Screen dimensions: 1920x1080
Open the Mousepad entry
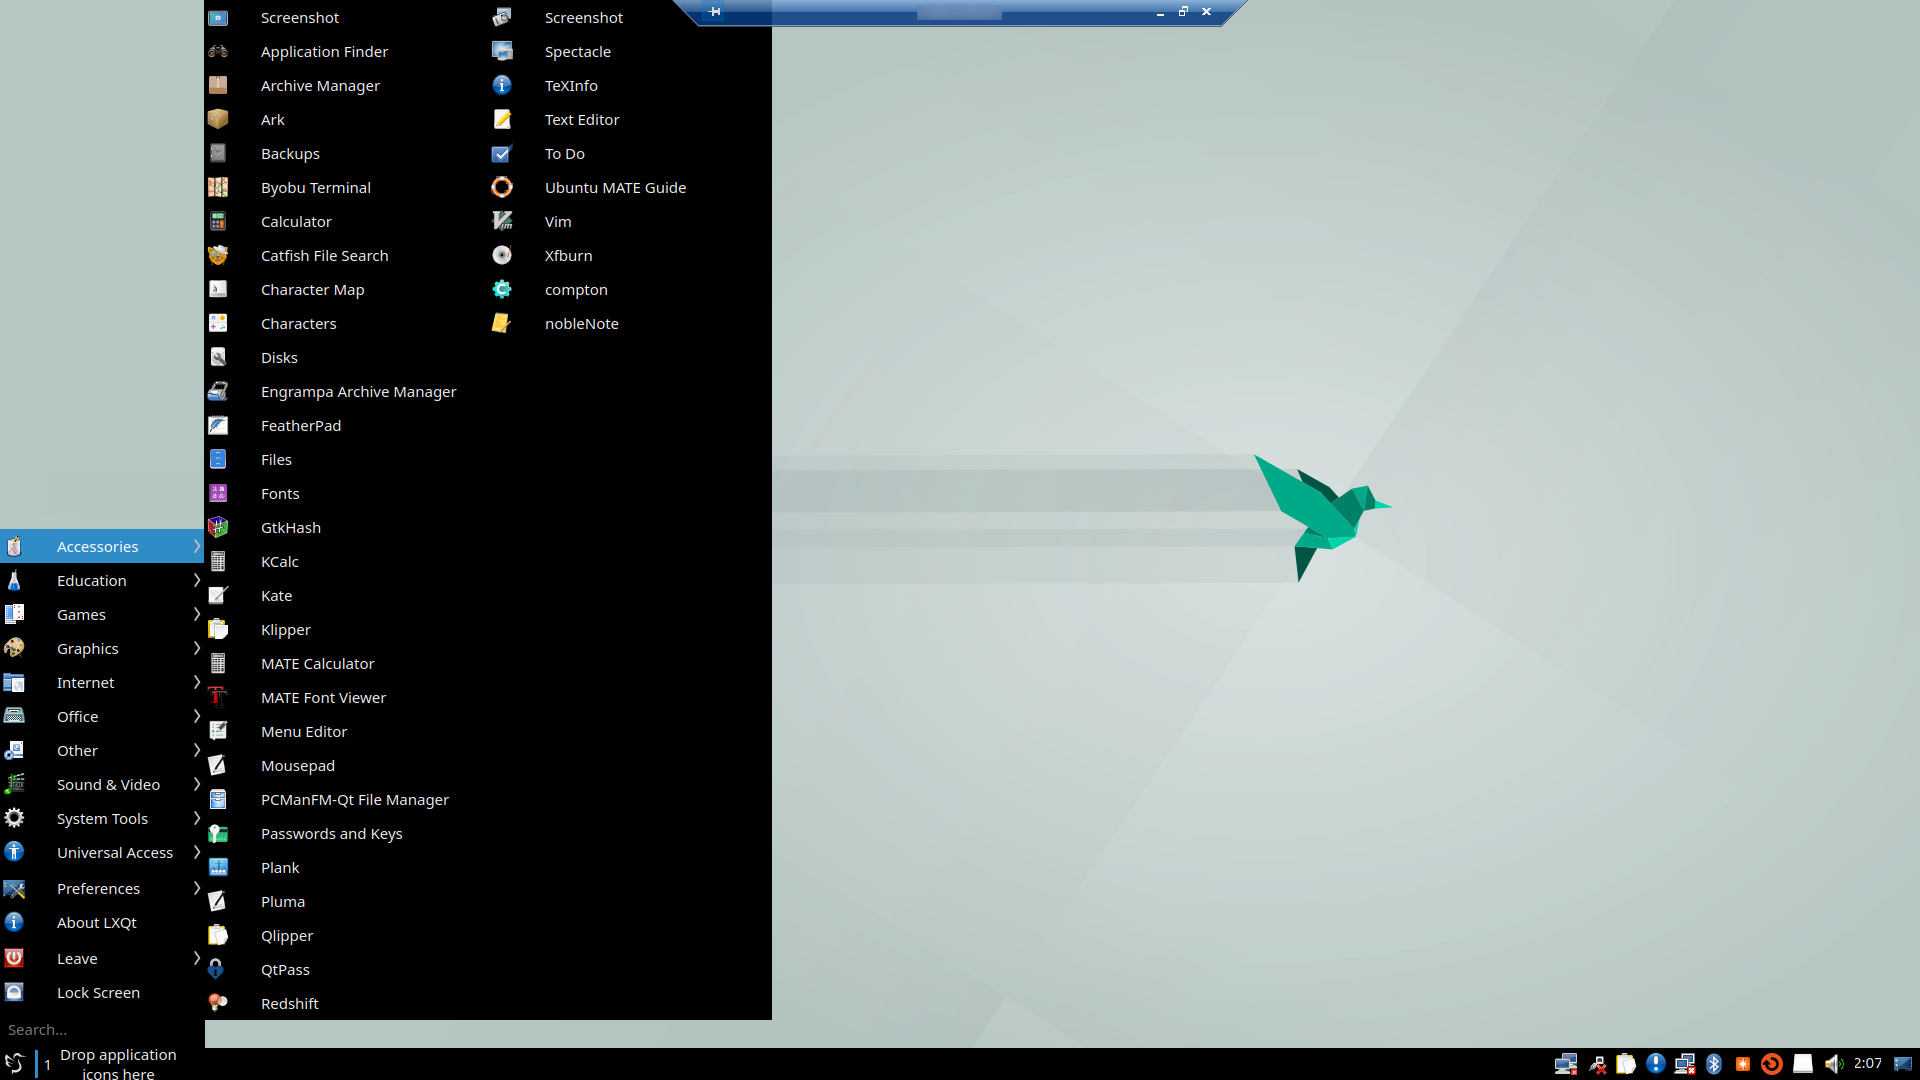coord(346,766)
